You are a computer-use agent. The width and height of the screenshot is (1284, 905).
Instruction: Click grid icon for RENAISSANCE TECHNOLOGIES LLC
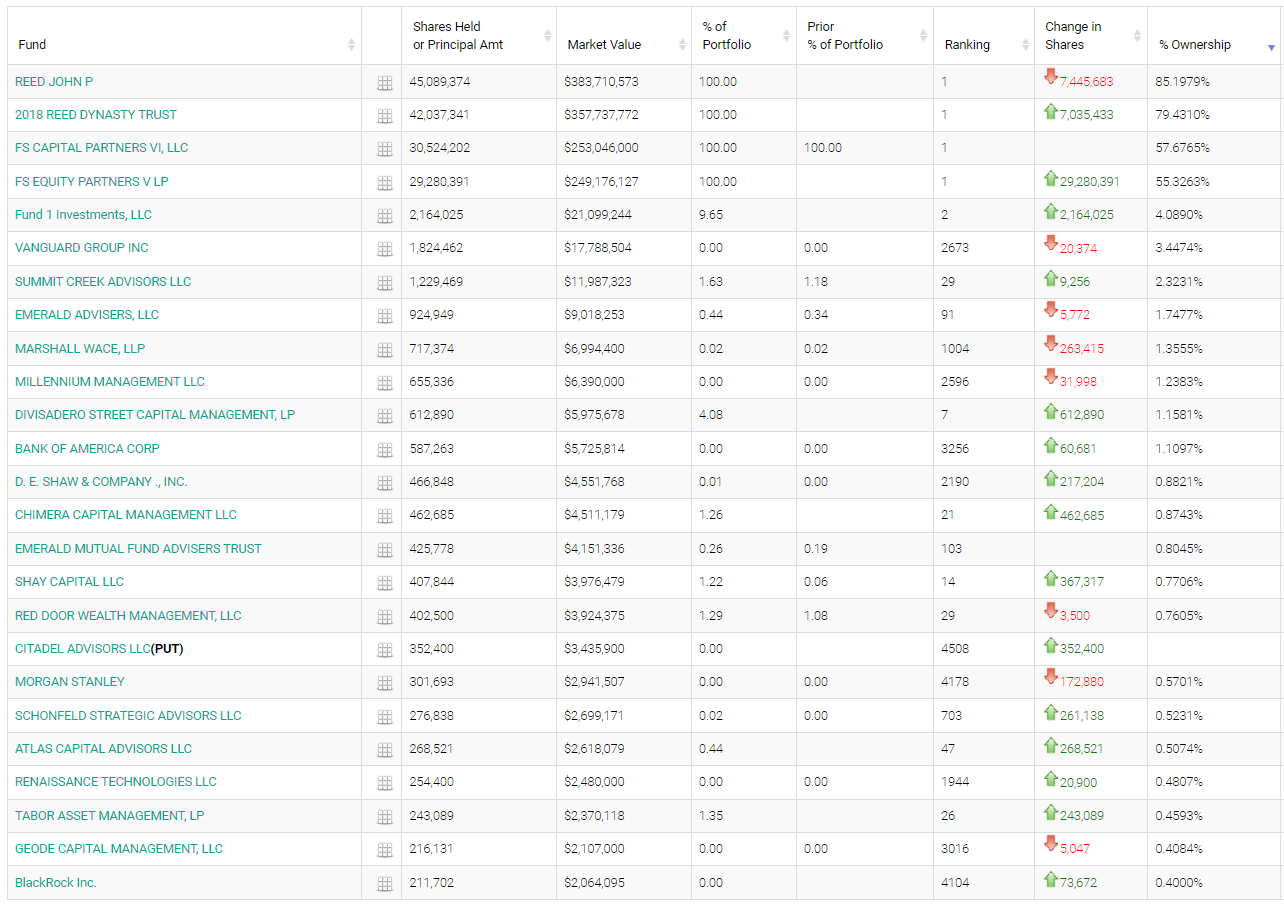pyautogui.click(x=385, y=784)
